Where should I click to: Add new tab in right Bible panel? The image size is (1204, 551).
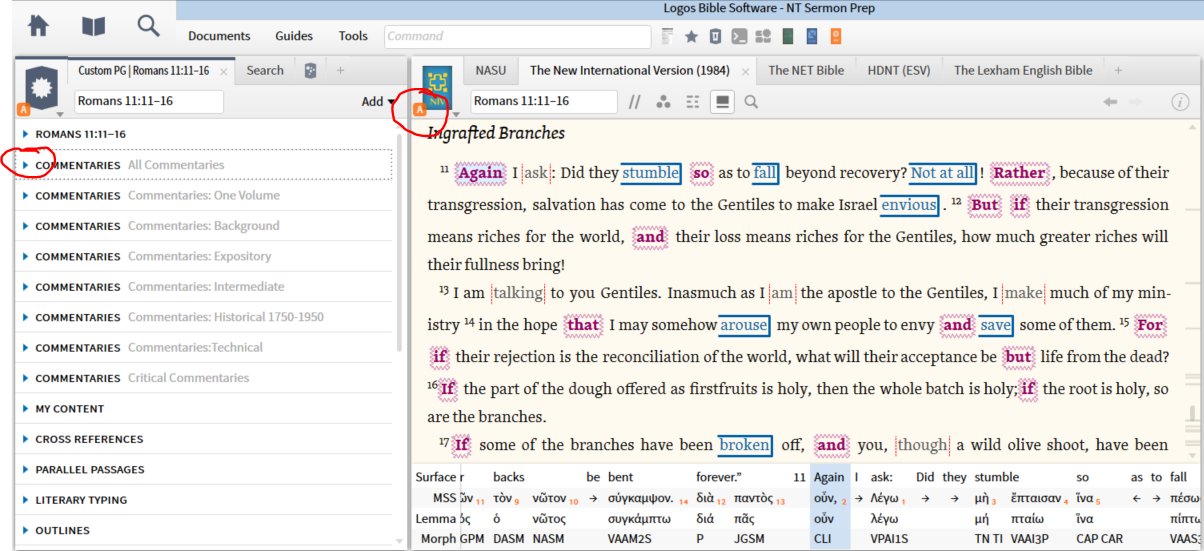pos(1118,70)
